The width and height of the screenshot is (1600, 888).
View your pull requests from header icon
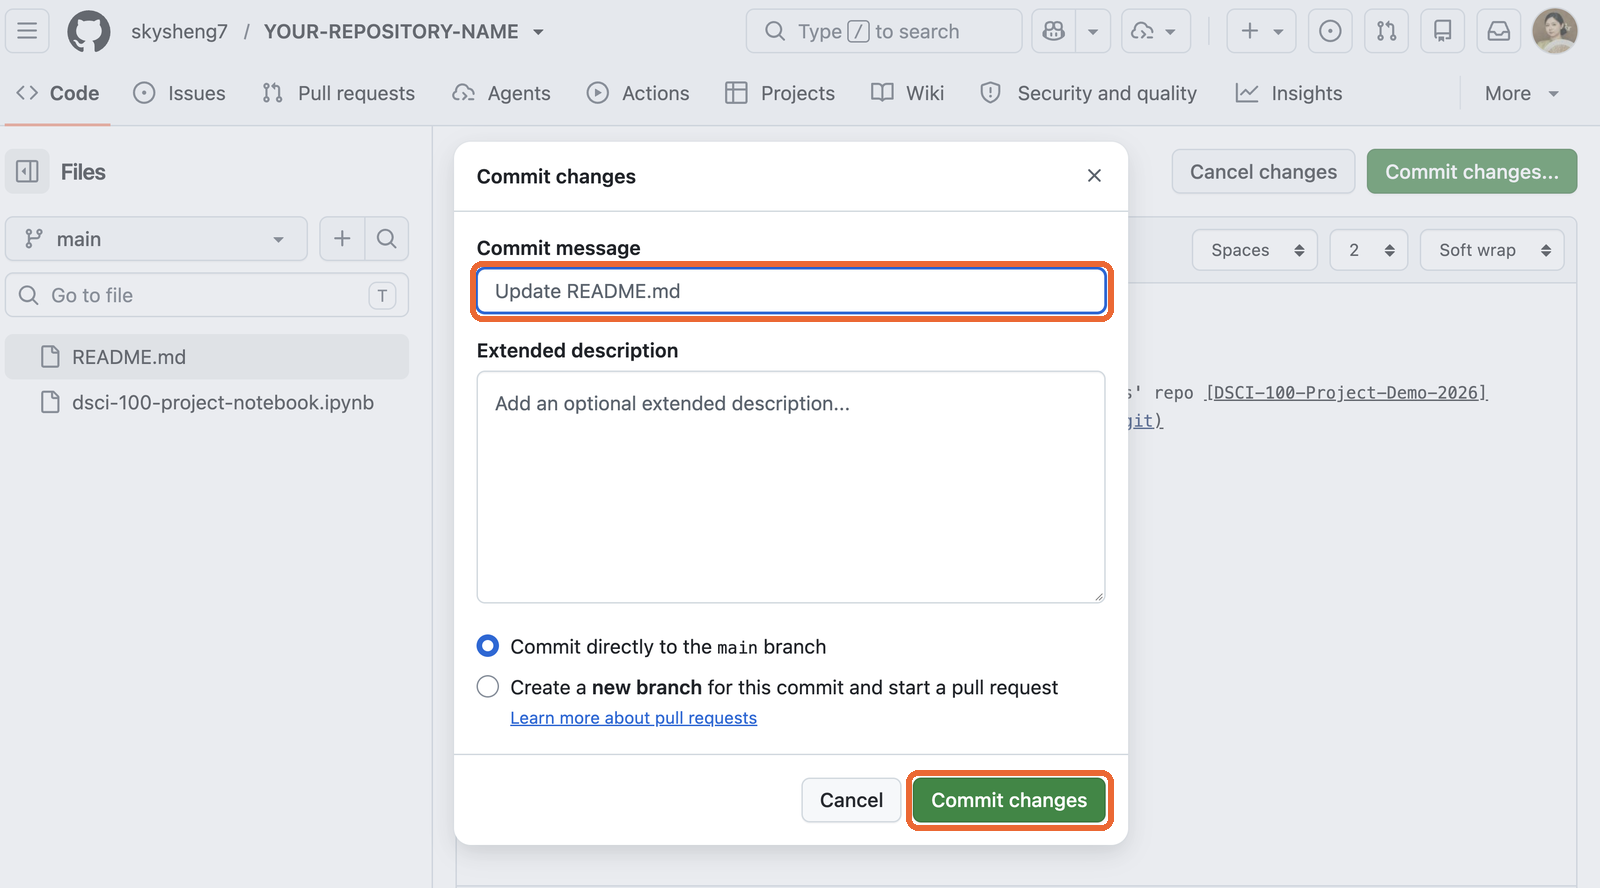point(1386,31)
